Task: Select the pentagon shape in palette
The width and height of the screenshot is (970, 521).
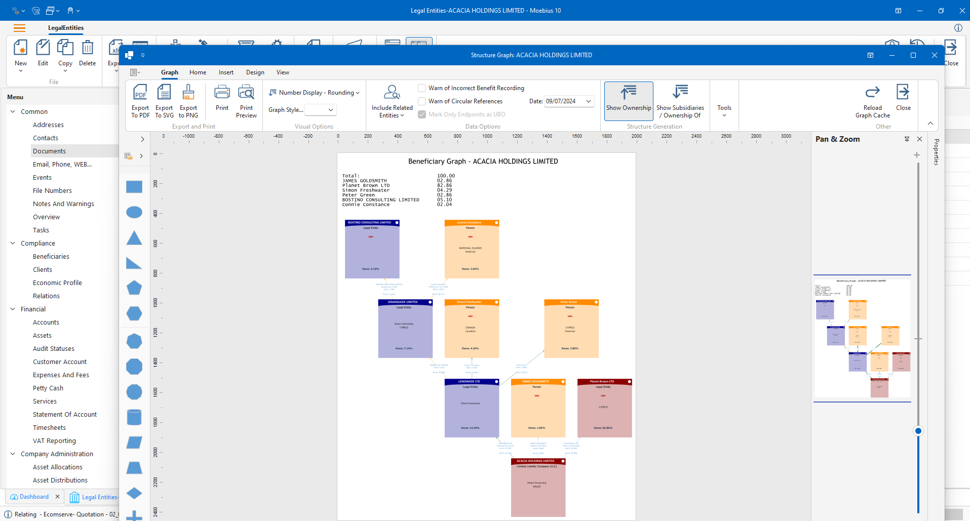Action: coord(134,288)
